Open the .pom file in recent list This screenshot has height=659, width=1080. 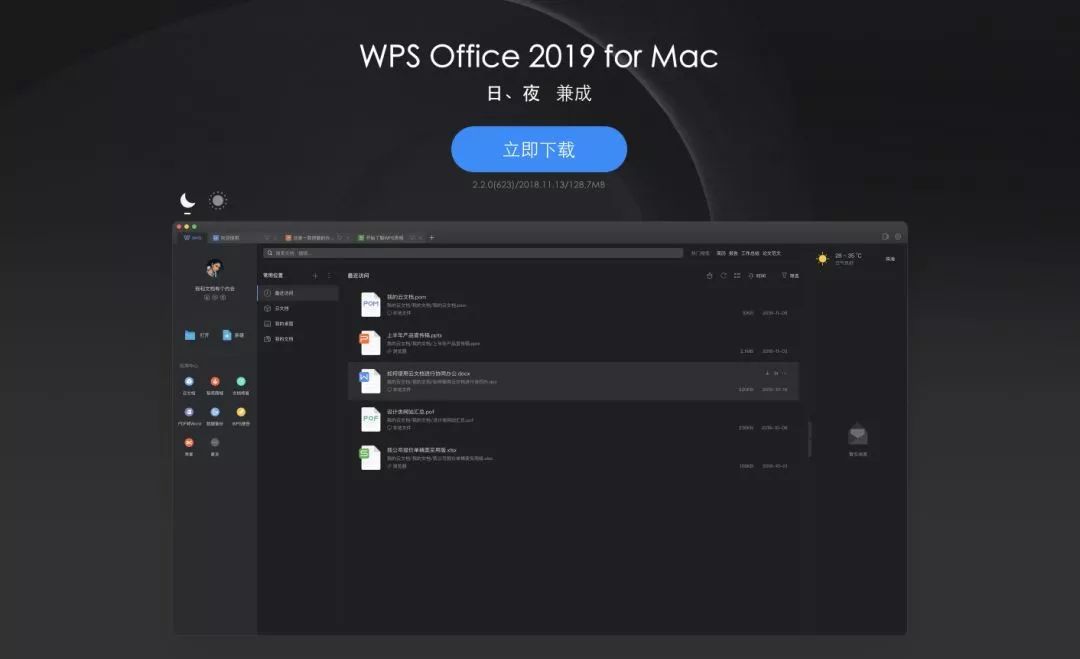tap(573, 304)
